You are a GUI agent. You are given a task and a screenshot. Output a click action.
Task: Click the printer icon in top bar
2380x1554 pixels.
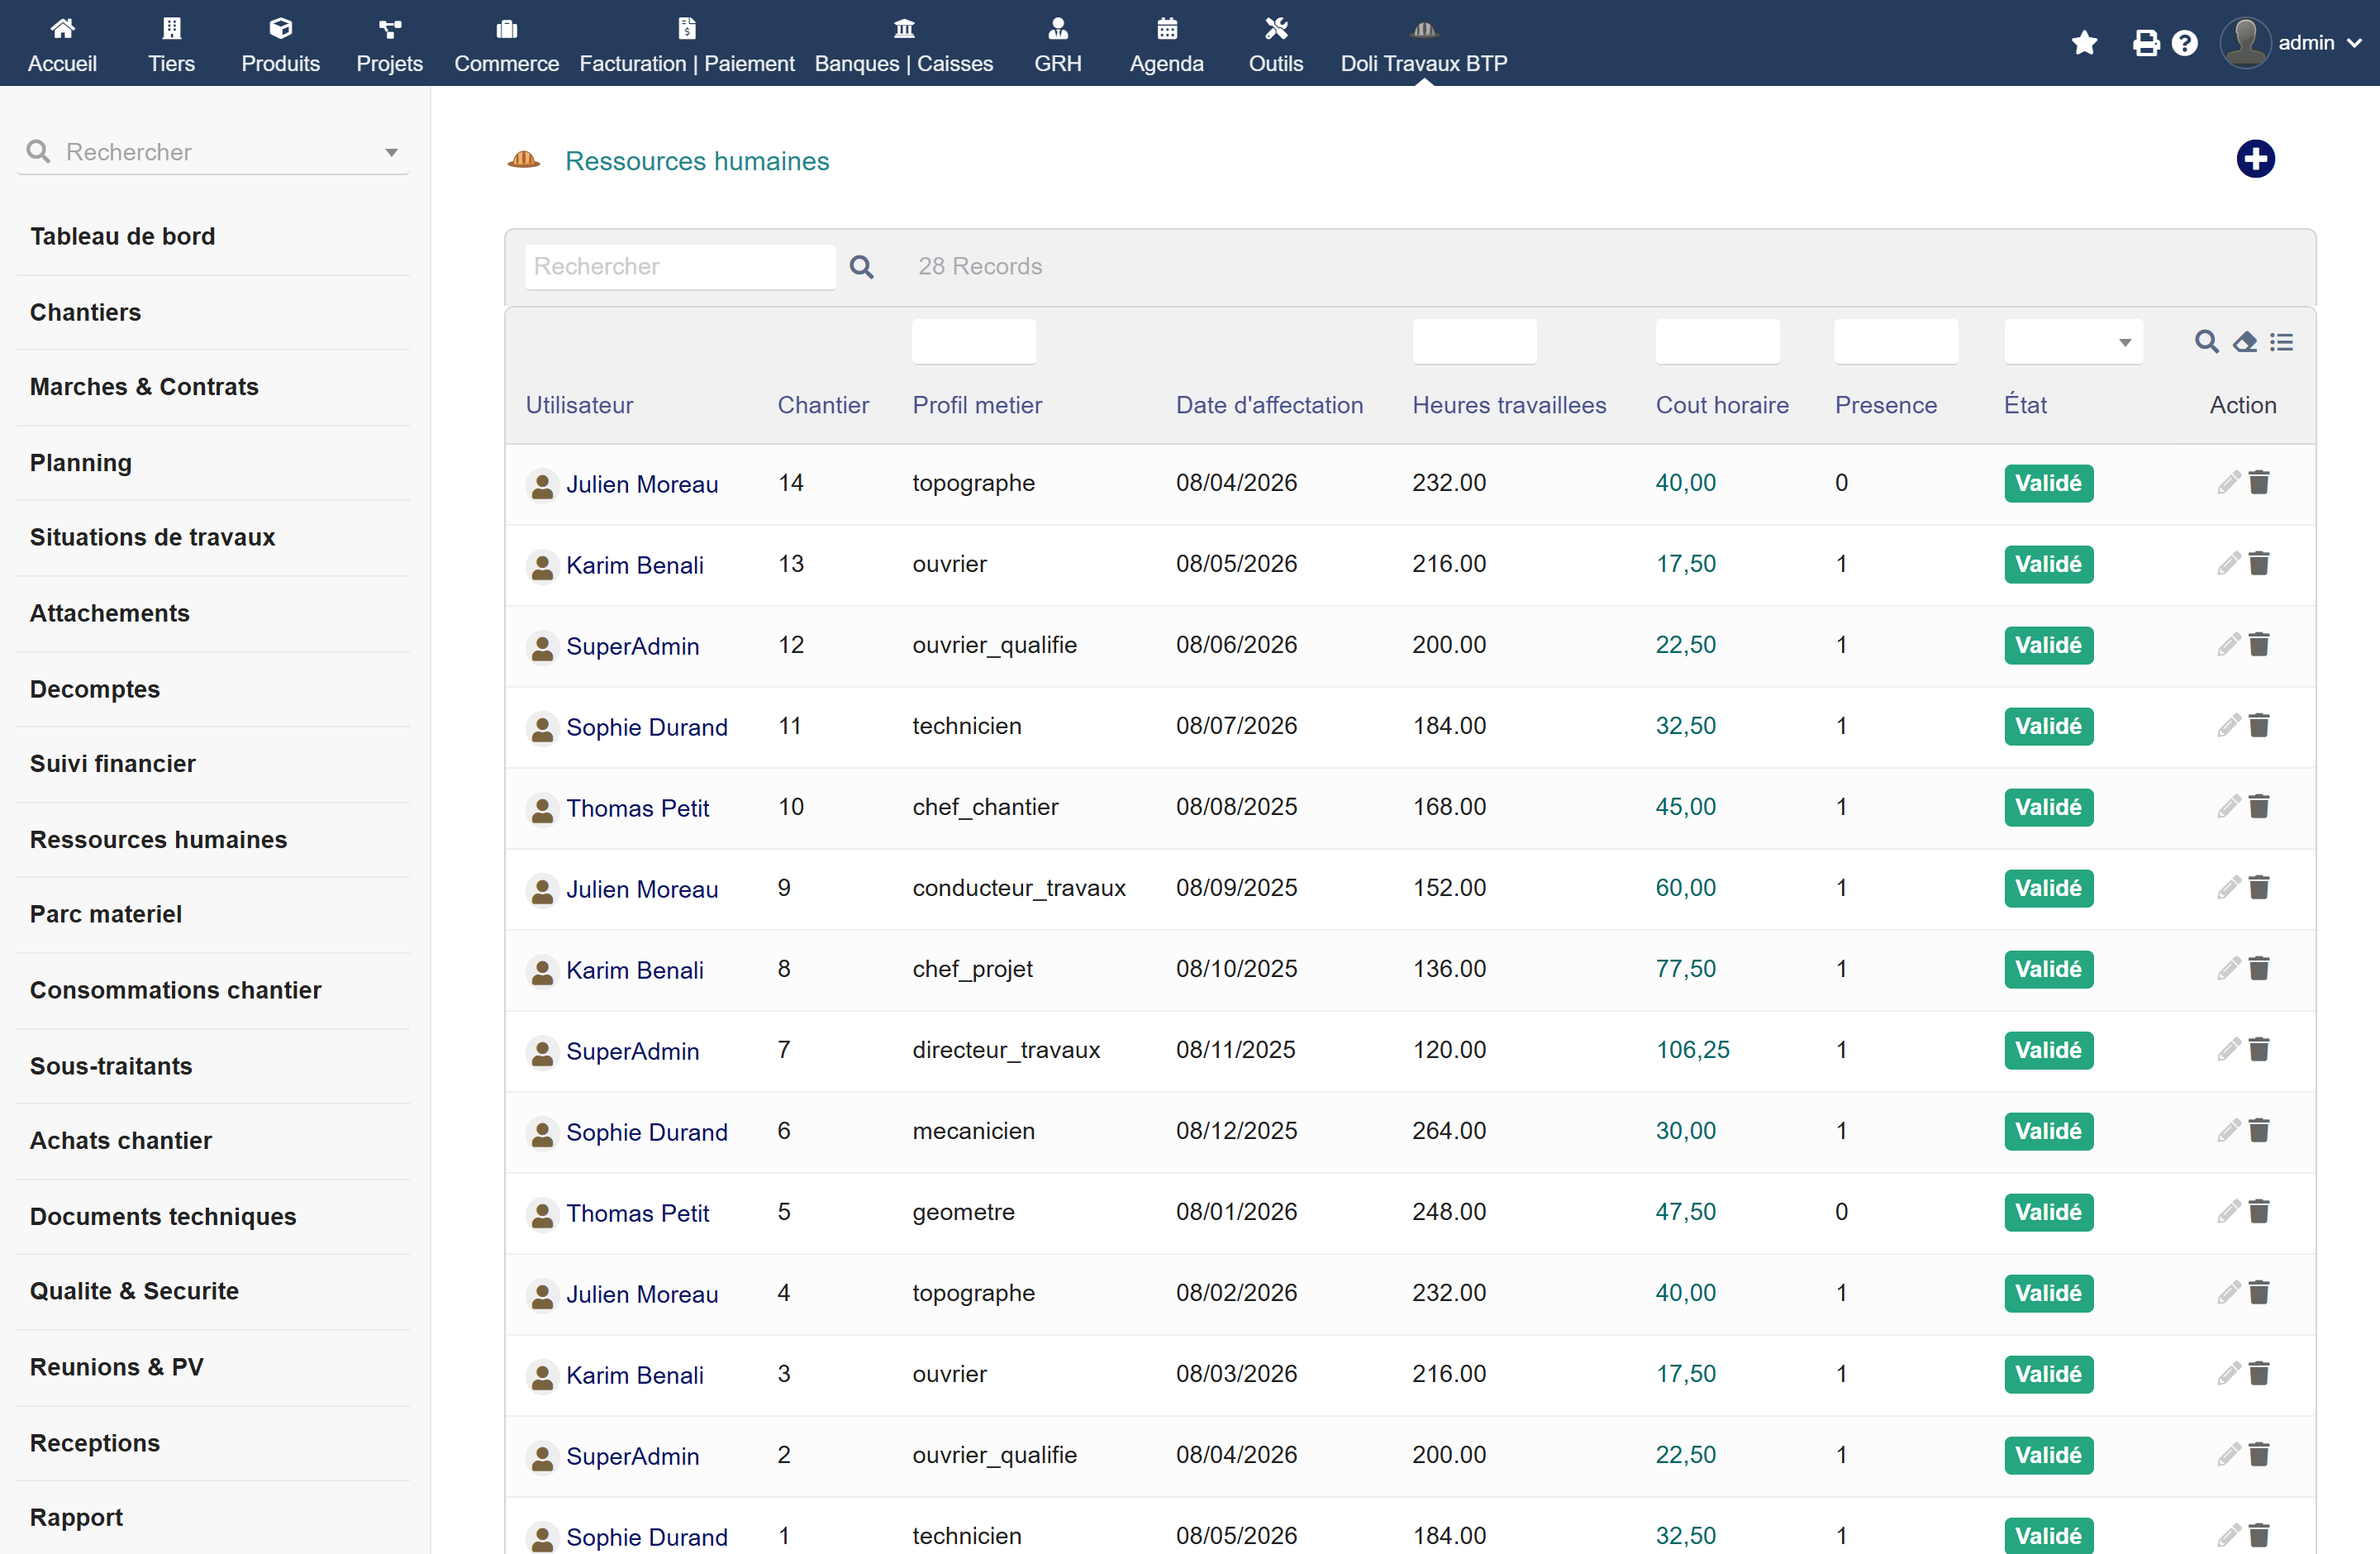pyautogui.click(x=2146, y=43)
